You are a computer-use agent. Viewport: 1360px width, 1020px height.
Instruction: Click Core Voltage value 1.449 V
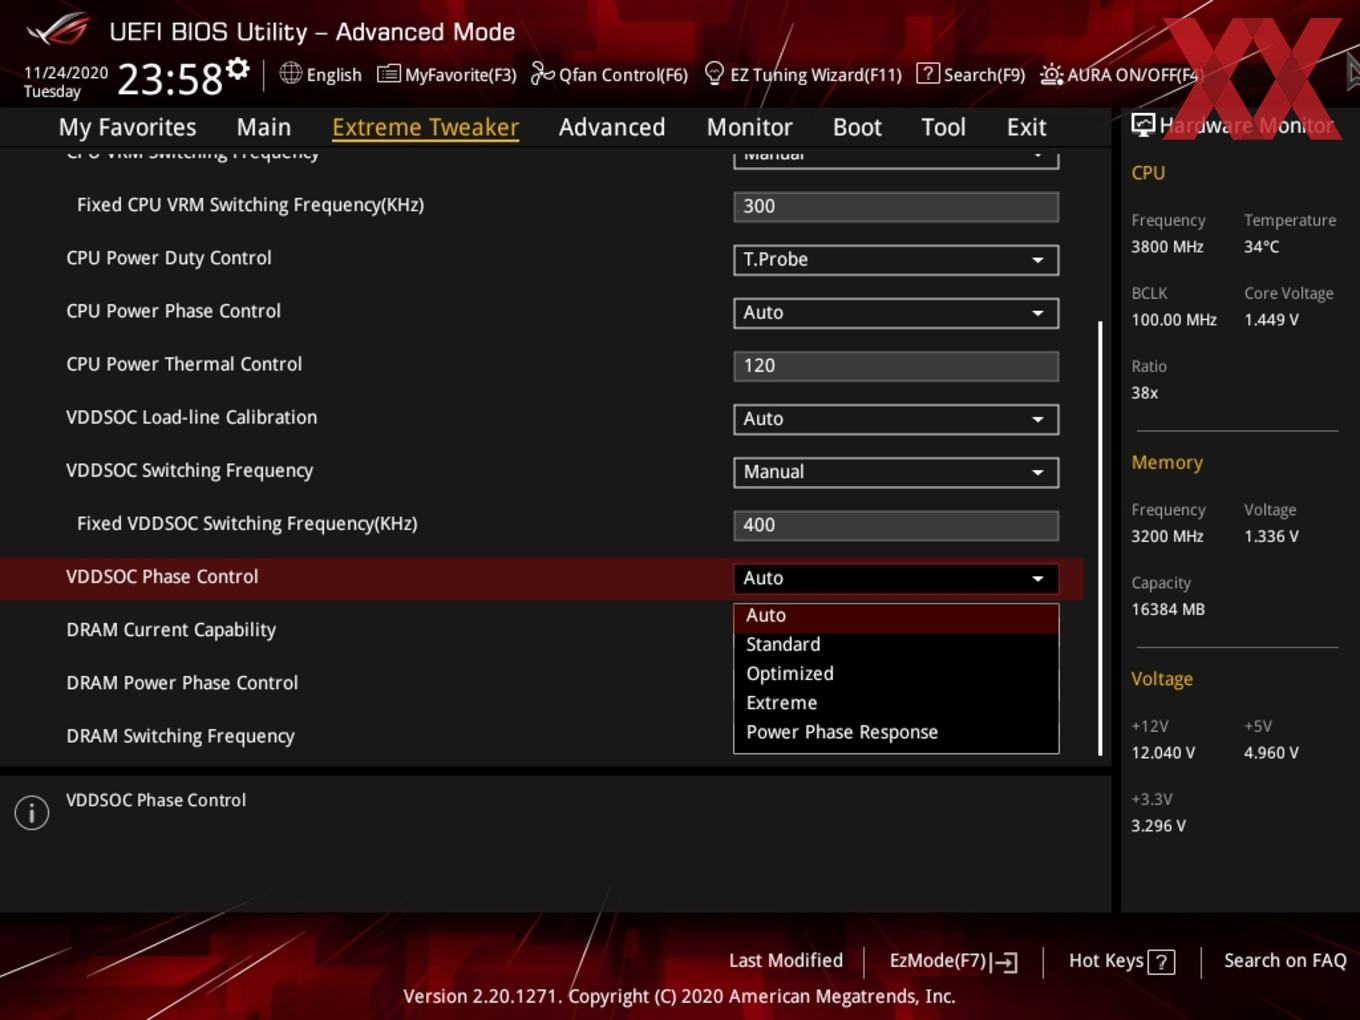pos(1271,320)
